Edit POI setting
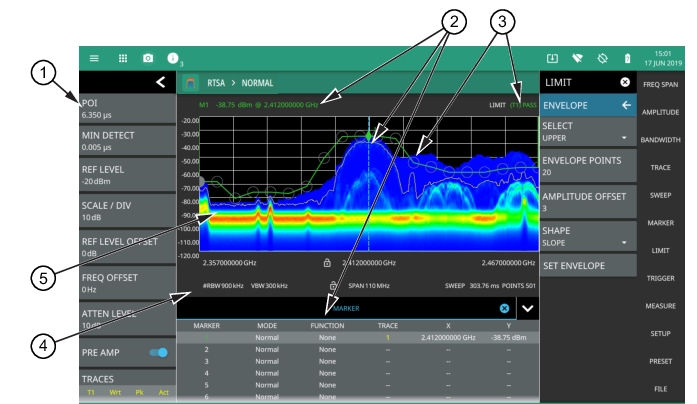This screenshot has height=404, width=697. [x=128, y=108]
